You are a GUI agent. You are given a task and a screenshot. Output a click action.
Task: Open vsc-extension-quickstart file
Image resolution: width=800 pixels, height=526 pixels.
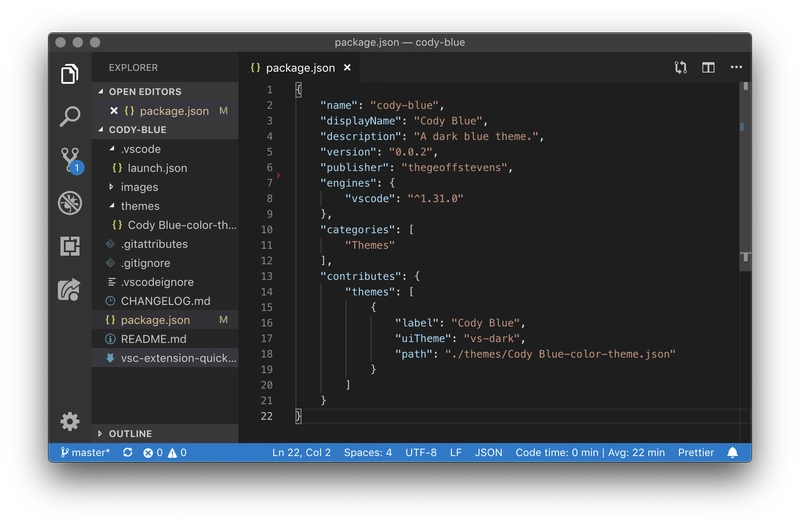[165, 358]
